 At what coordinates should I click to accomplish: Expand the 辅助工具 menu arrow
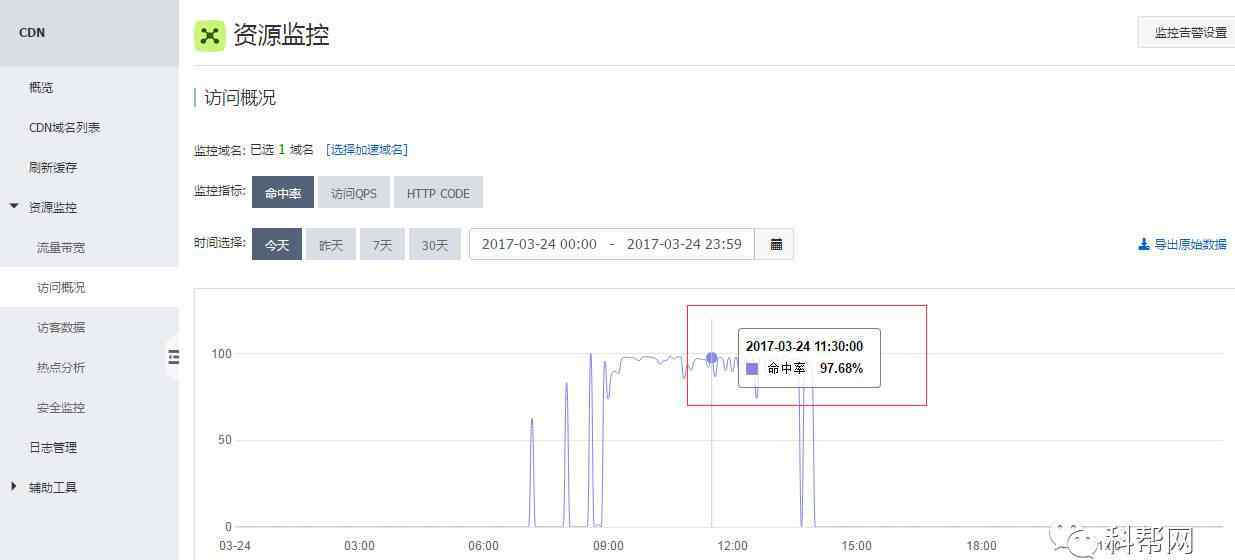(x=14, y=487)
